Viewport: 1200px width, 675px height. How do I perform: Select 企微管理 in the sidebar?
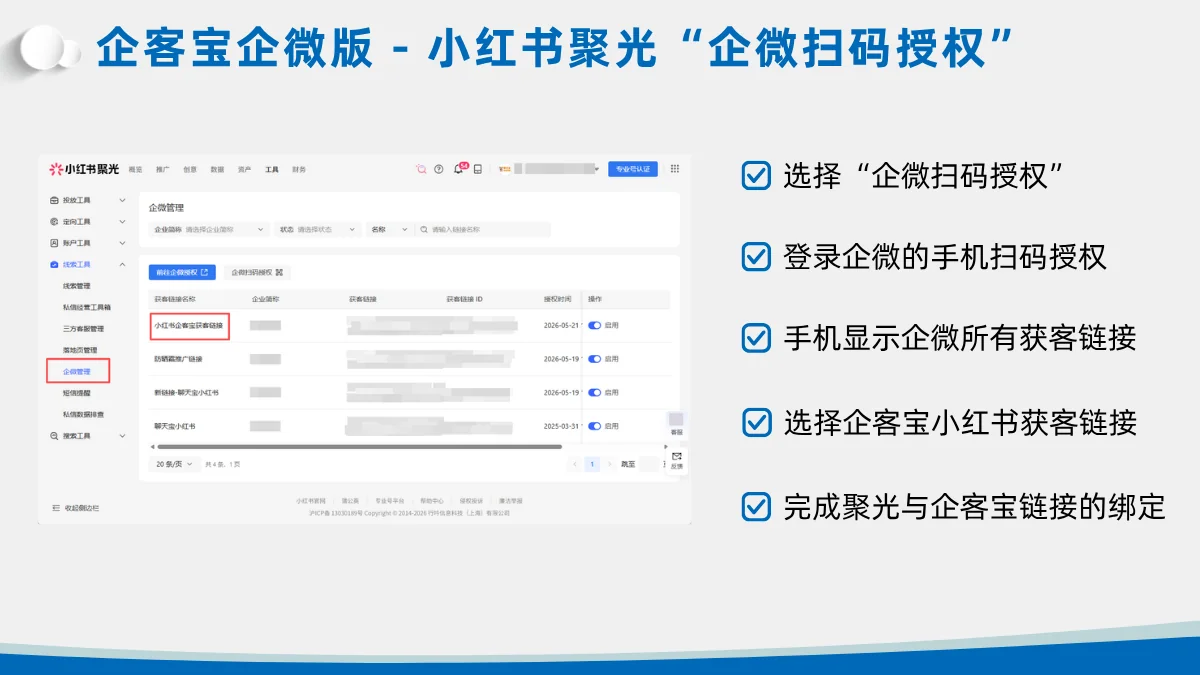[77, 371]
